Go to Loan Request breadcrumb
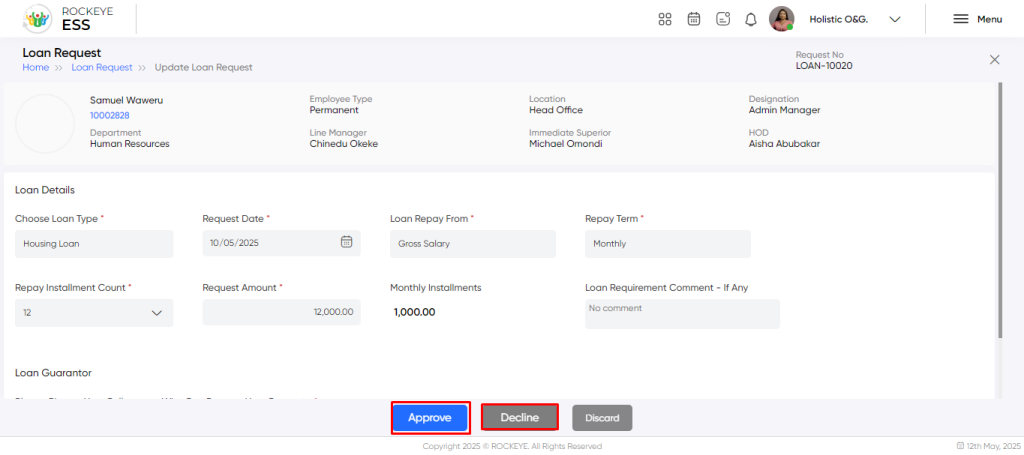Viewport: 1024px width, 455px height. click(x=102, y=67)
